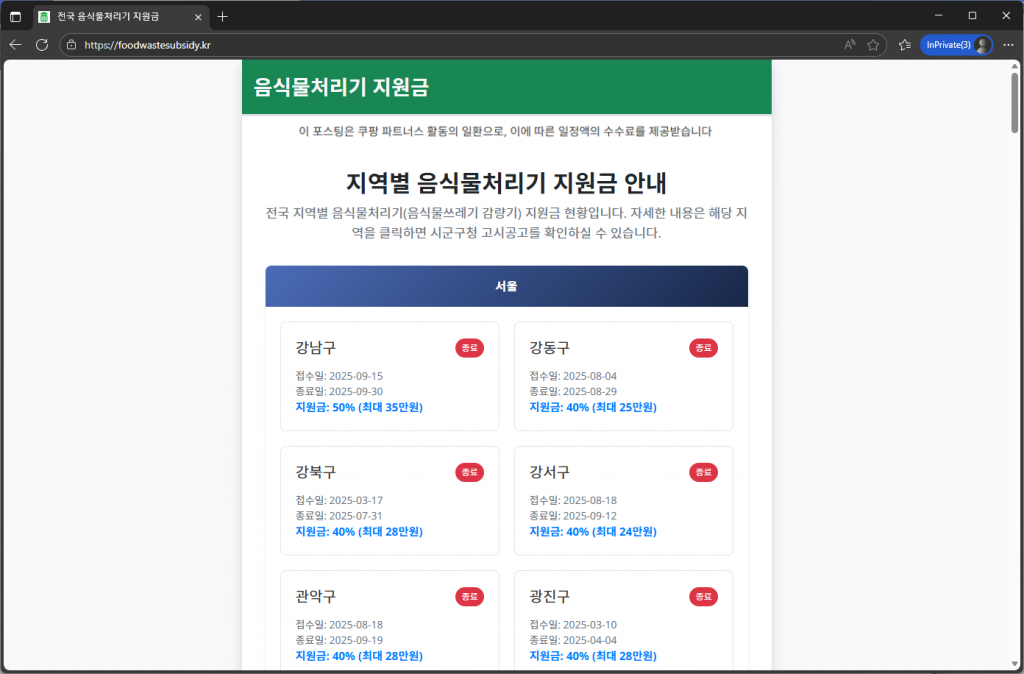1024x674 pixels.
Task: Click the 음식물처리기 지원금 site header title
Action: point(341,87)
